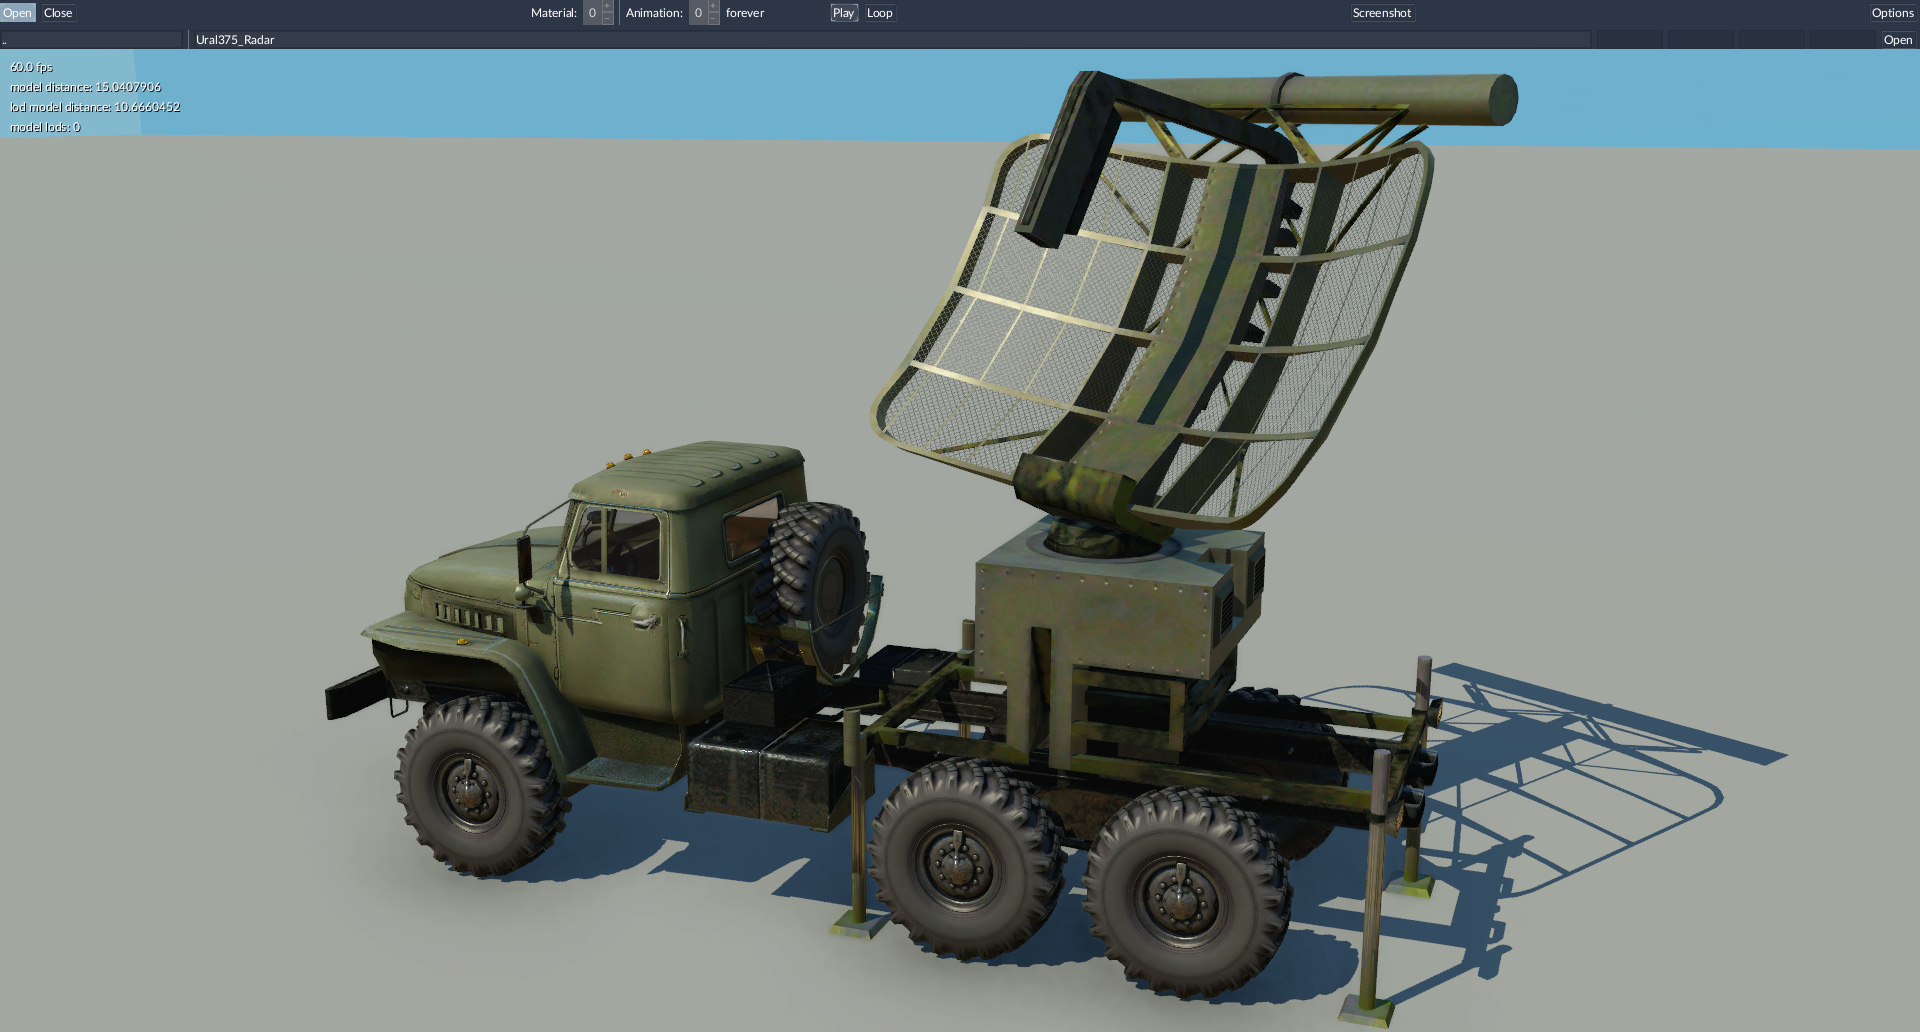Increase the Animation index with the plus stepper
Screen dimensions: 1920x1032
pos(713,7)
